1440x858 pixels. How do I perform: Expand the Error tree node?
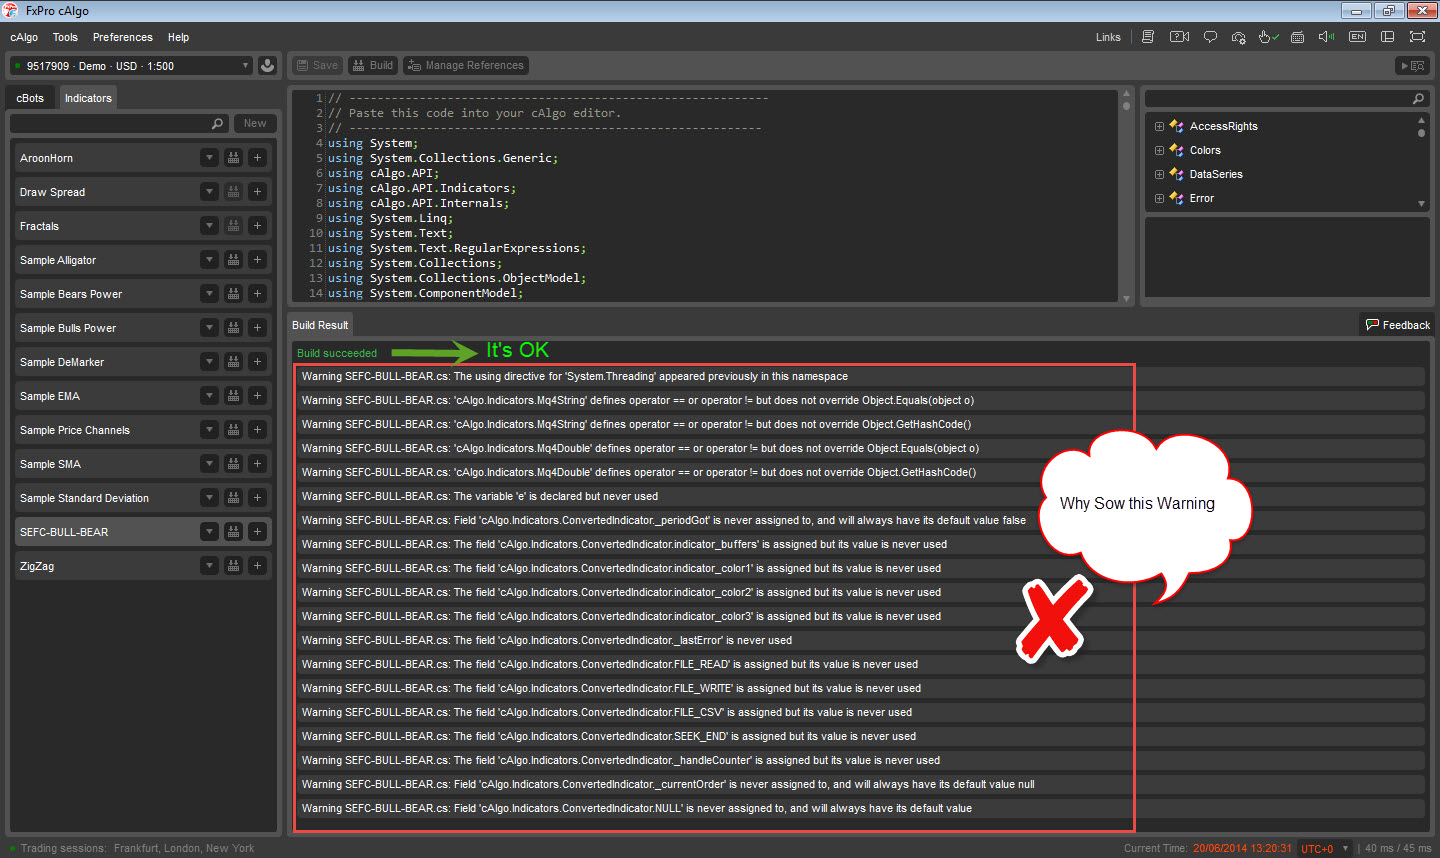[x=1159, y=198]
